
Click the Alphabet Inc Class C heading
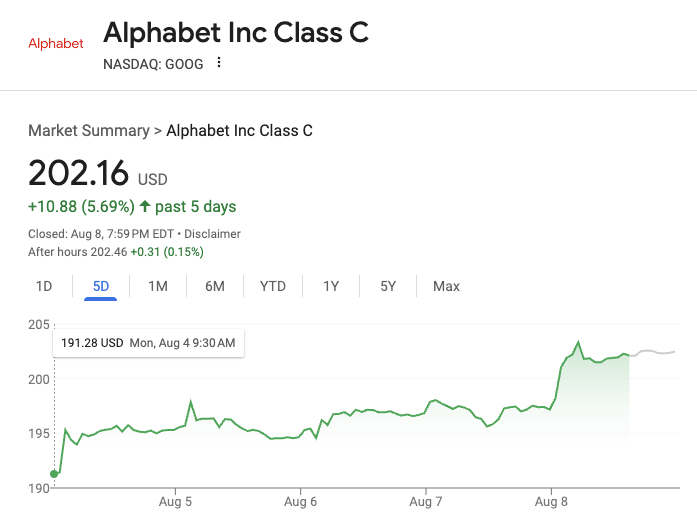[x=236, y=33]
